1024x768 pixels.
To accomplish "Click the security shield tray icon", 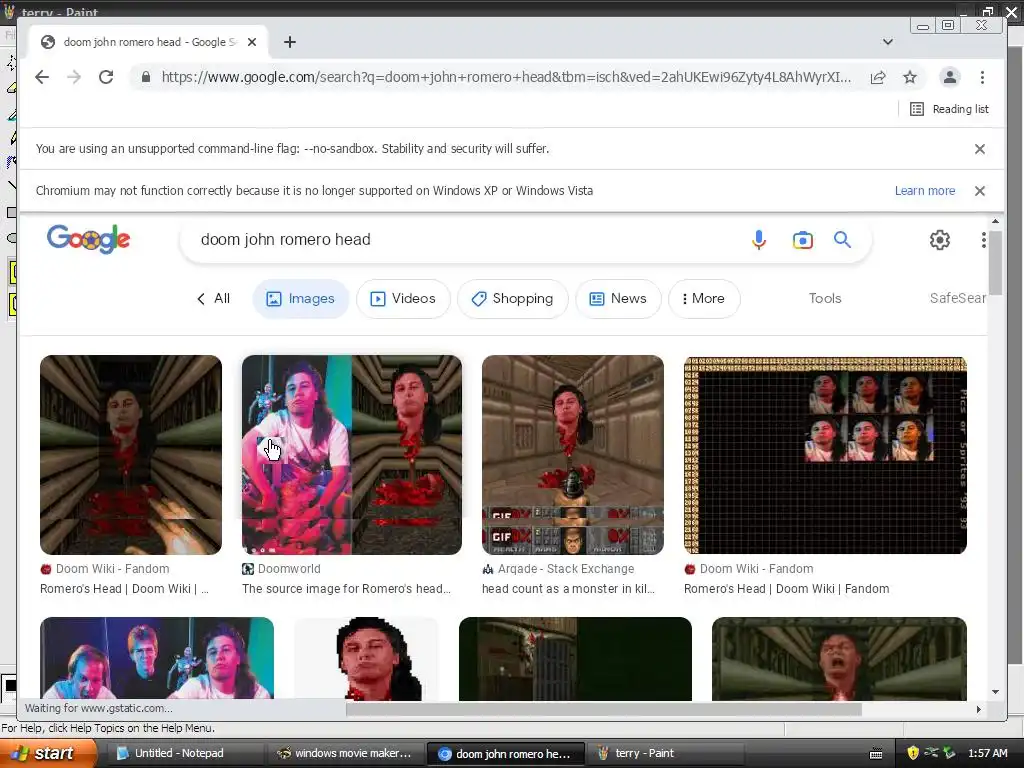I will [x=913, y=753].
